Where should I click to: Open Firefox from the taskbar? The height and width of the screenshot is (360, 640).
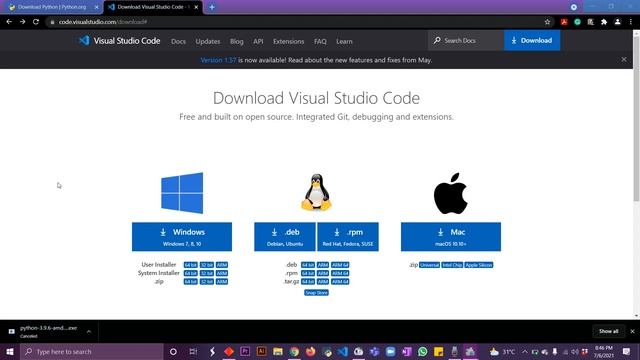pyautogui.click(x=311, y=351)
